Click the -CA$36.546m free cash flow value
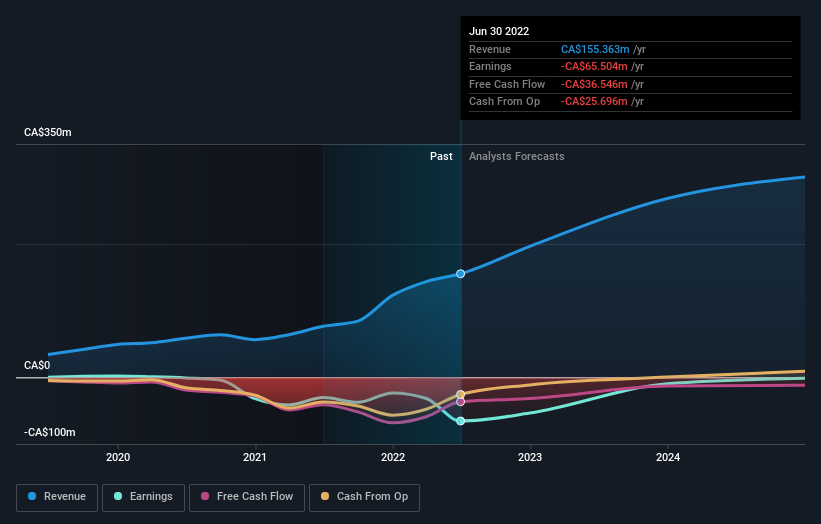Image resolution: width=821 pixels, height=524 pixels. [594, 84]
